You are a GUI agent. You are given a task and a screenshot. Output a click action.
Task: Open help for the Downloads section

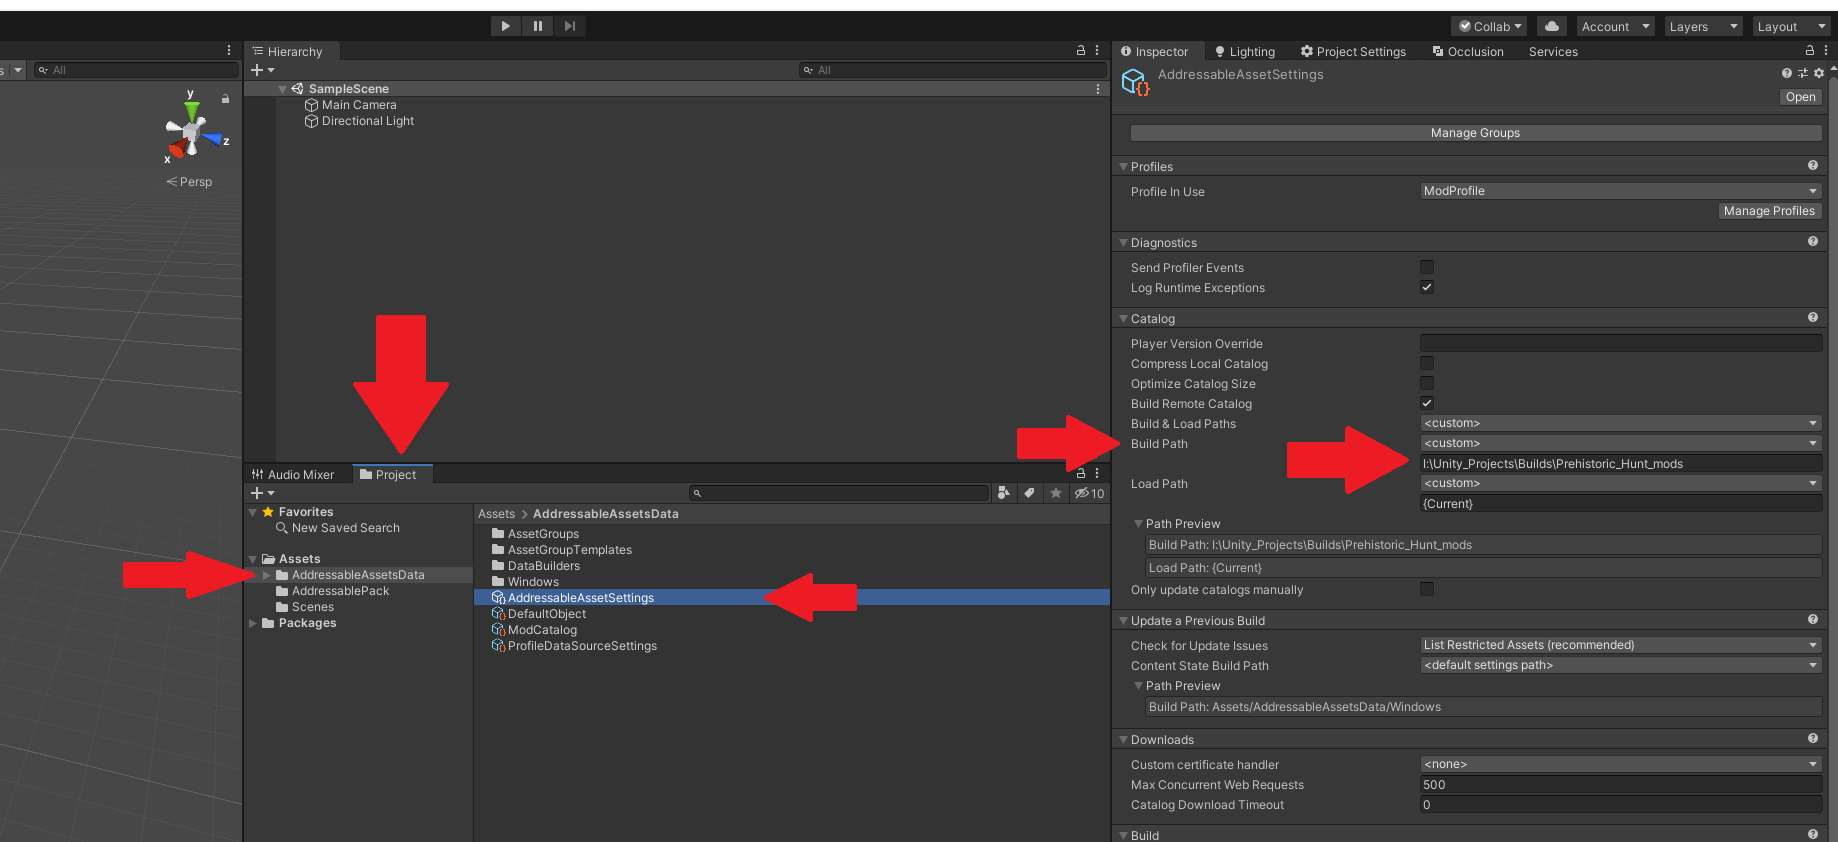point(1813,738)
